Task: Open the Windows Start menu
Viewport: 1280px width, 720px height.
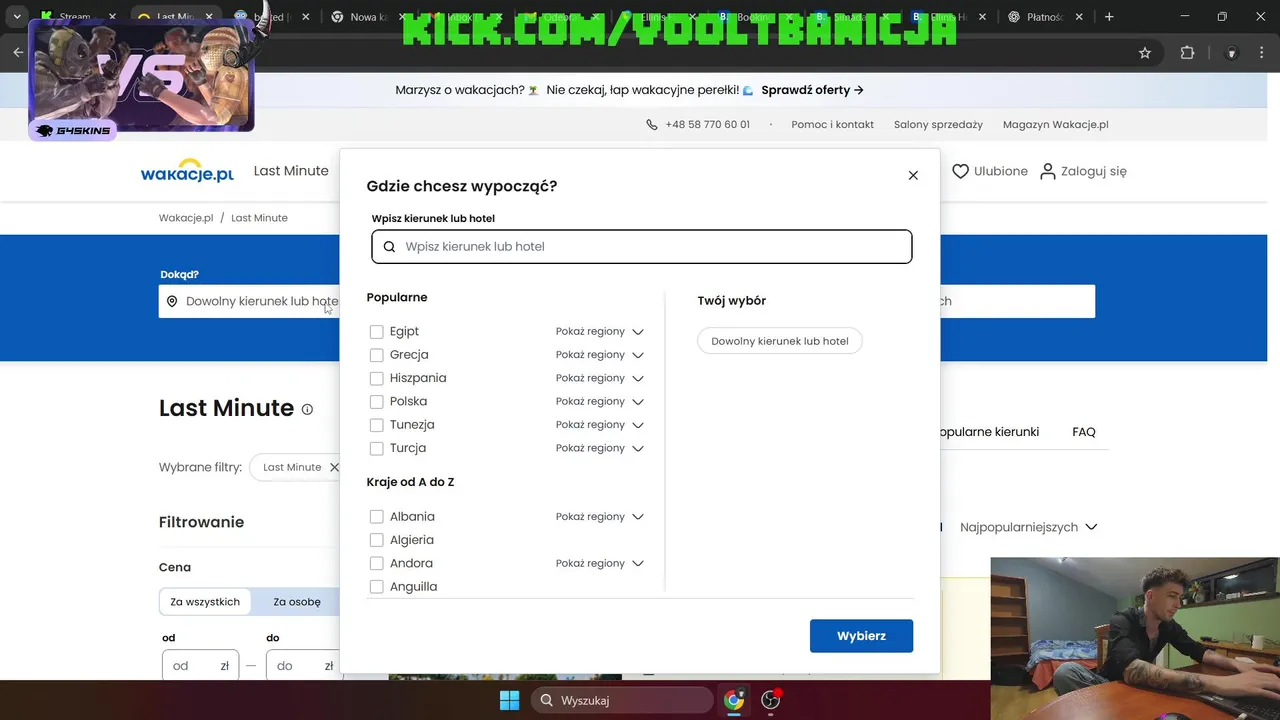Action: coord(509,700)
